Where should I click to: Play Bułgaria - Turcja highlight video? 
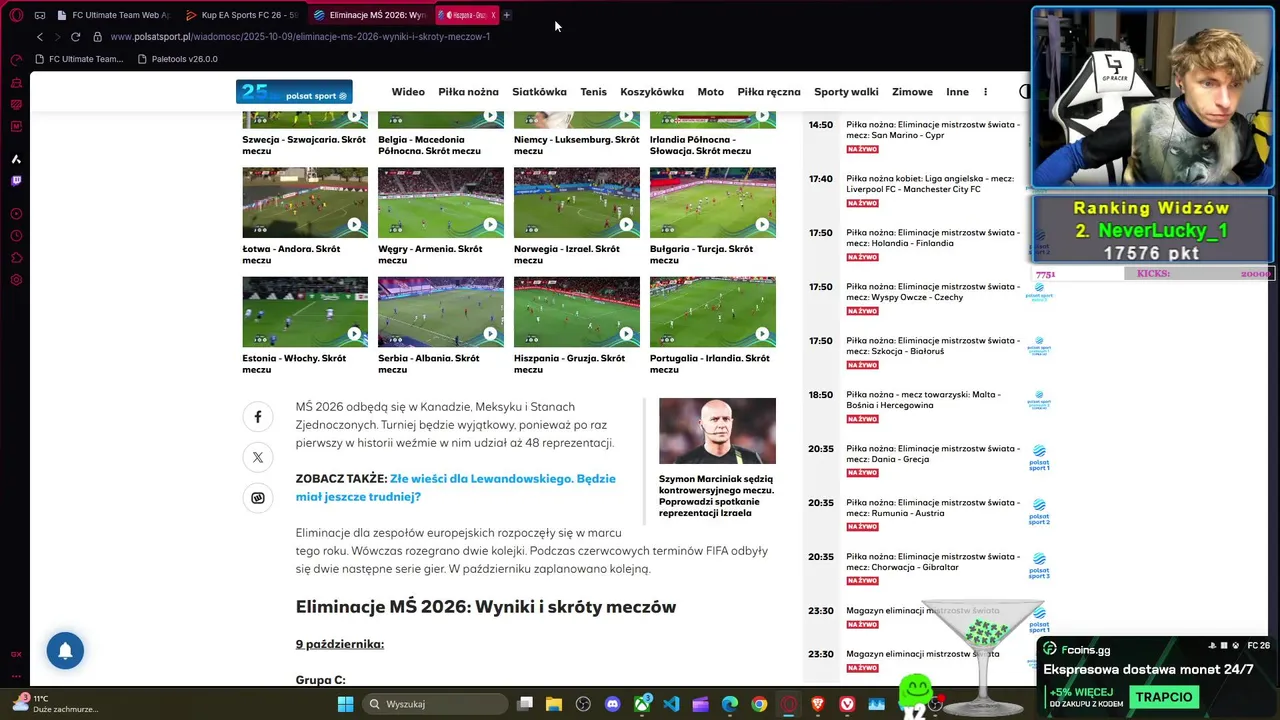click(x=713, y=202)
